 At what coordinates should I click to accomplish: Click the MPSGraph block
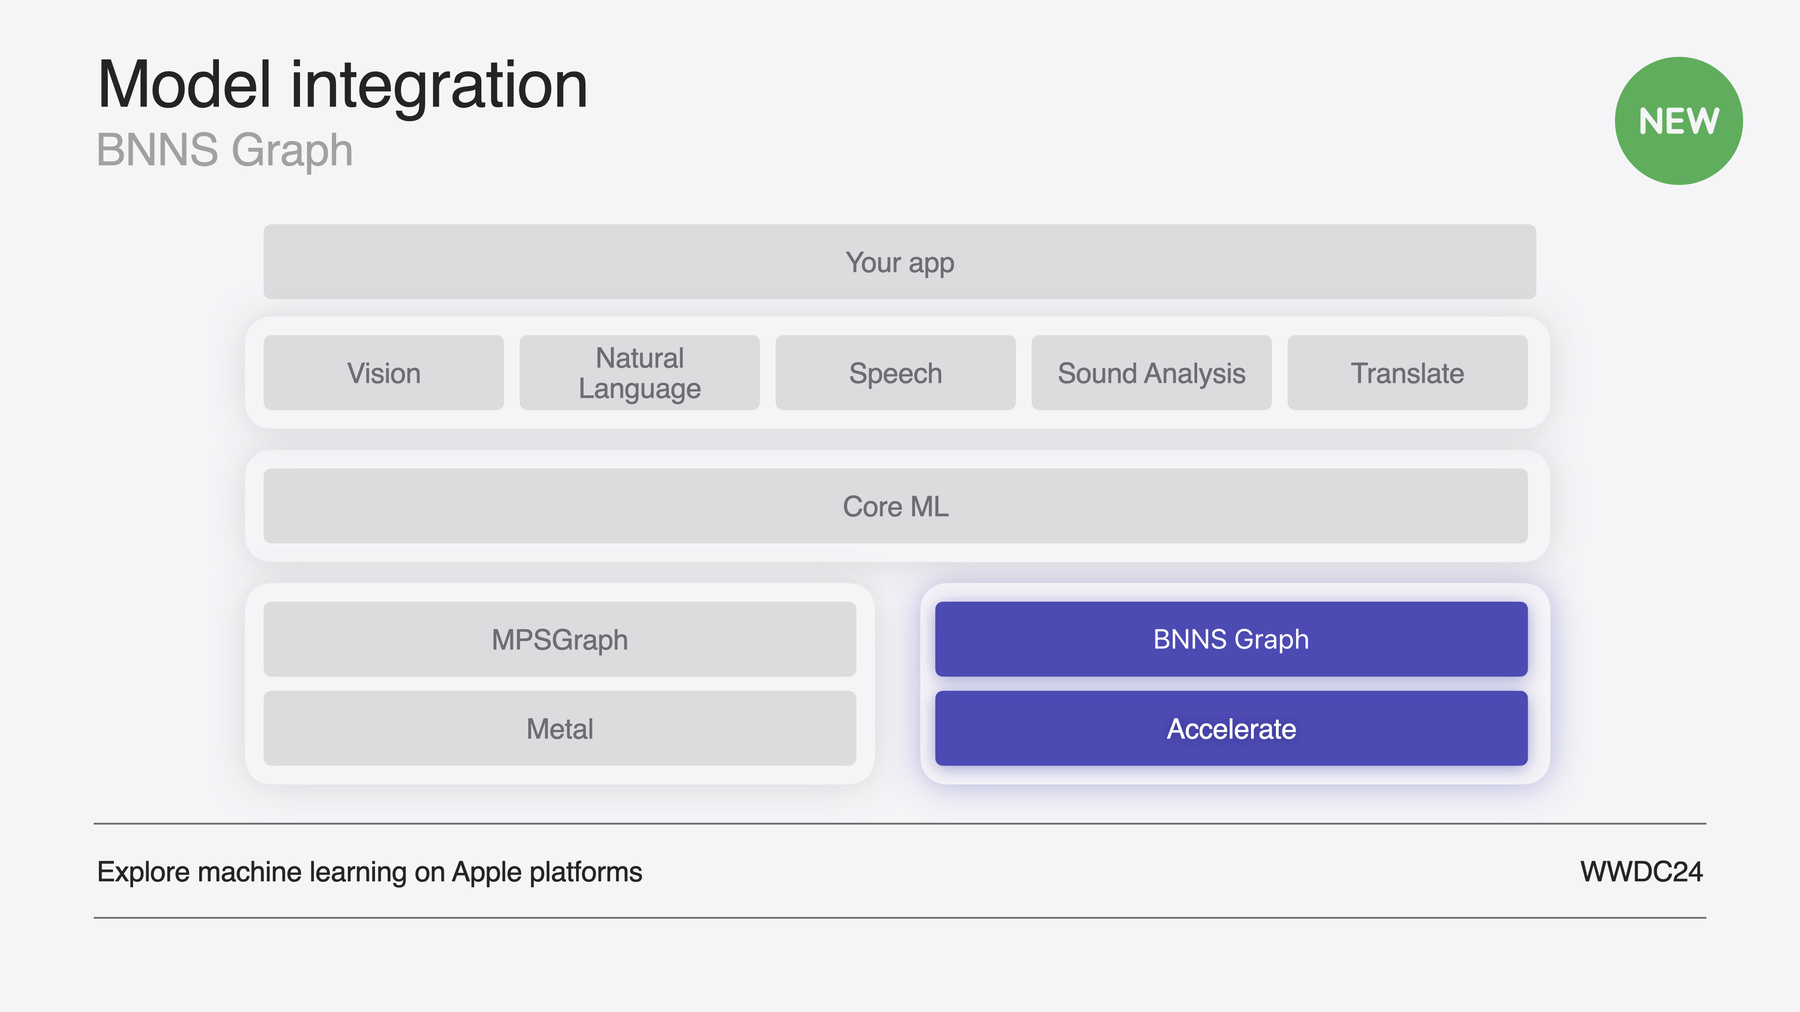(560, 639)
